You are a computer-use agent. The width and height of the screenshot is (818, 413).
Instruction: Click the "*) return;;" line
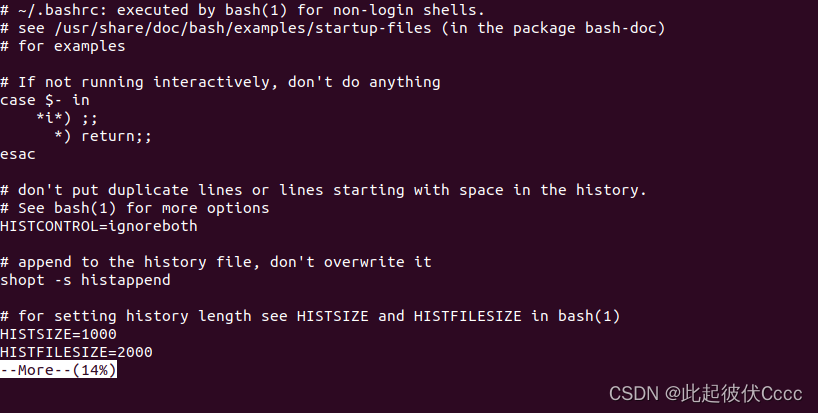click(103, 136)
